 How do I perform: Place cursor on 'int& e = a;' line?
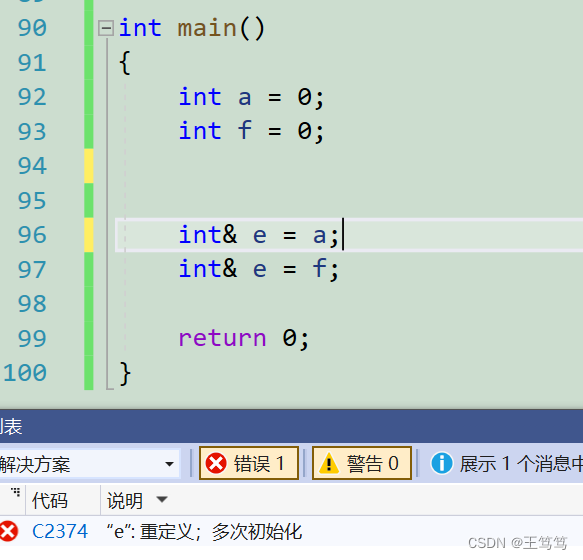pos(258,235)
